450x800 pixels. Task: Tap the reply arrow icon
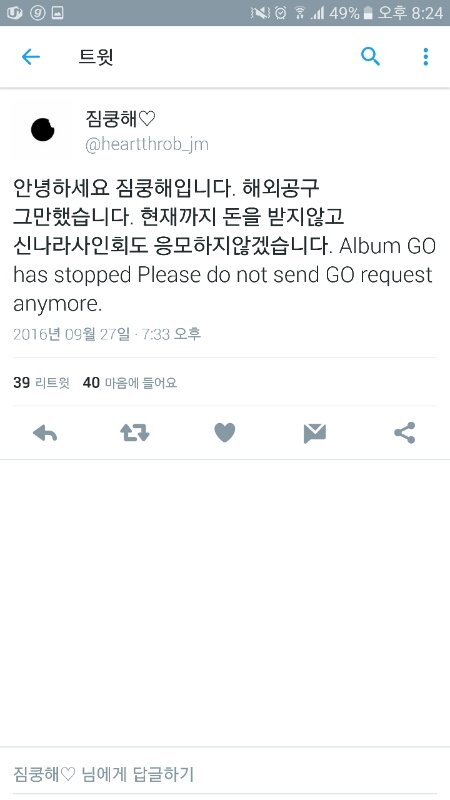[45, 433]
